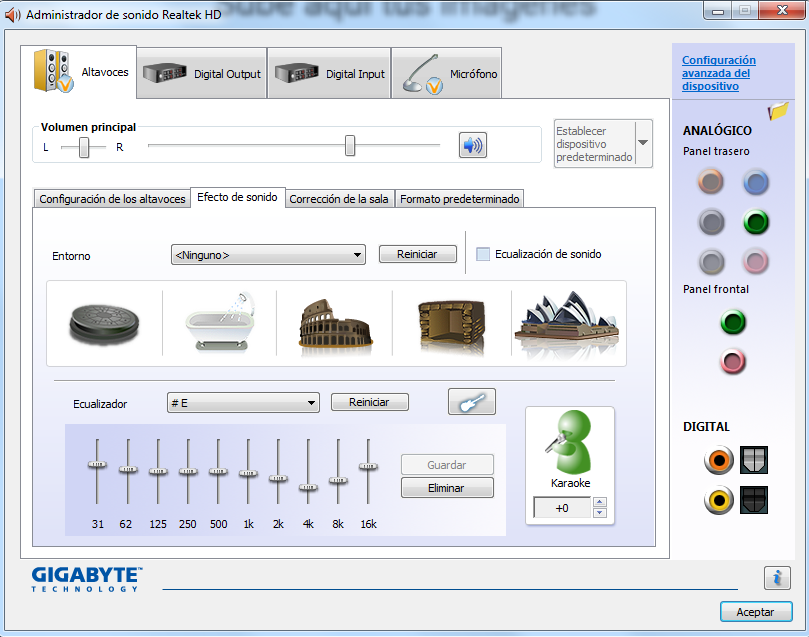The height and width of the screenshot is (637, 809).
Task: Click the upper optical digital connector
Action: pos(754,460)
